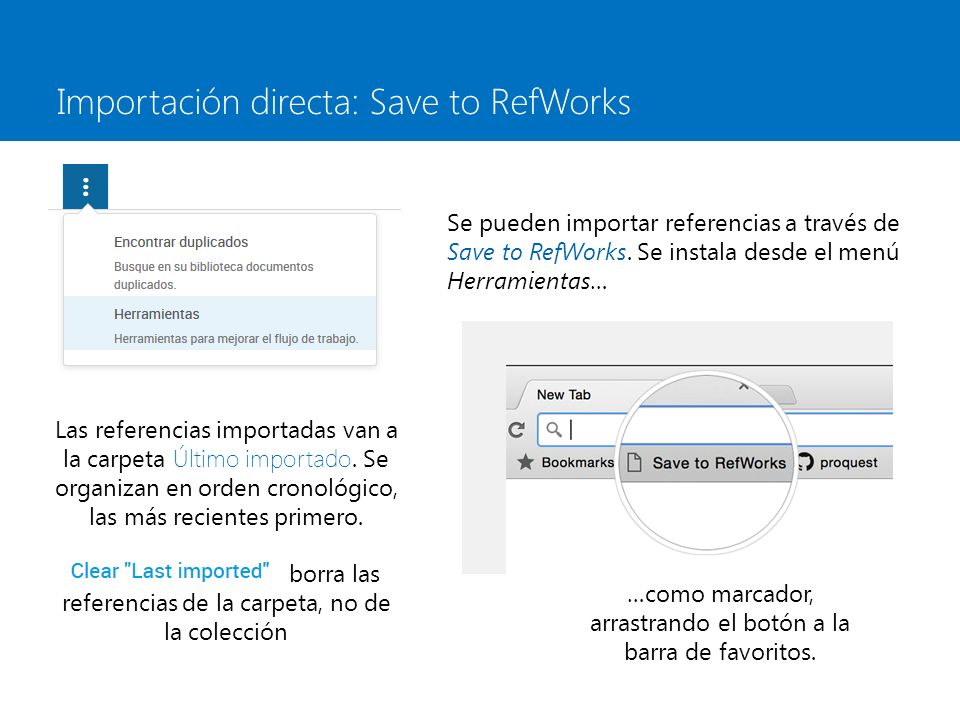The width and height of the screenshot is (960, 720).
Task: Close the New Tab browser tab
Action: [743, 386]
